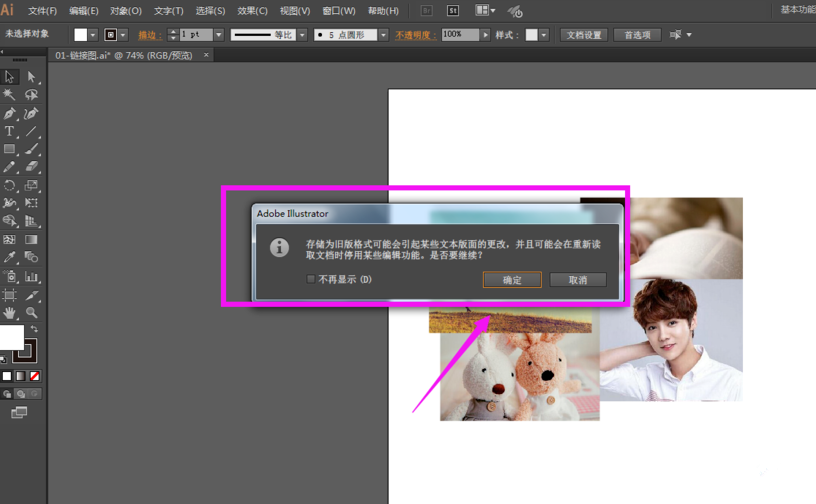
Task: Select the Selection (black arrow) tool
Action: pyautogui.click(x=10, y=77)
